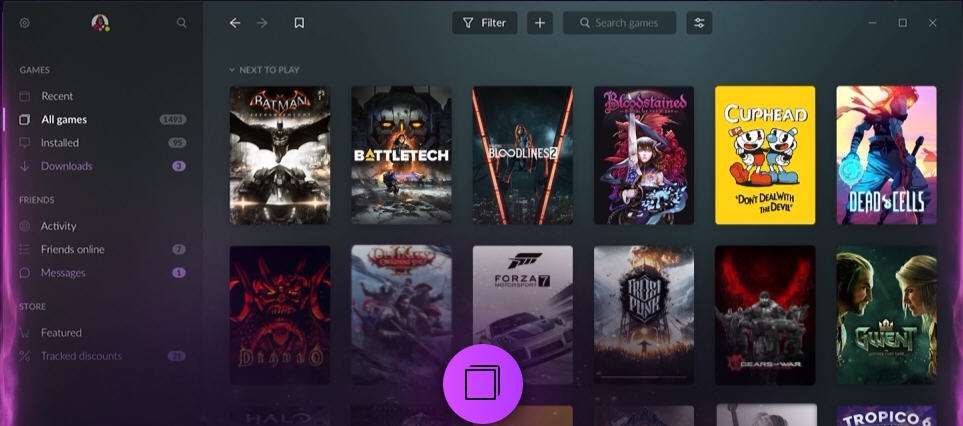Click the bookmark icon in the toolbar

[x=299, y=23]
